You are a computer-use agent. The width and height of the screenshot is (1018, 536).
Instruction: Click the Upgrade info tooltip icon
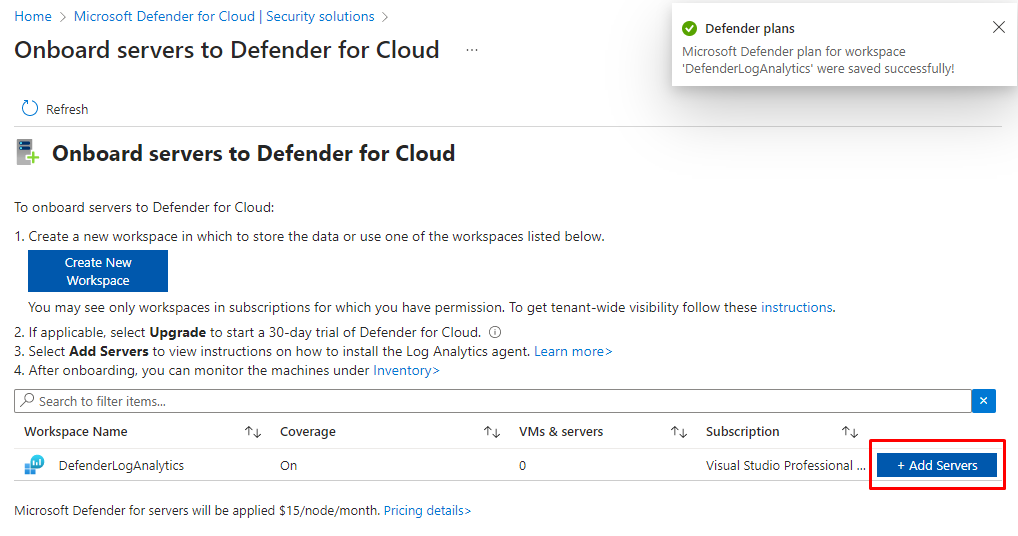495,333
